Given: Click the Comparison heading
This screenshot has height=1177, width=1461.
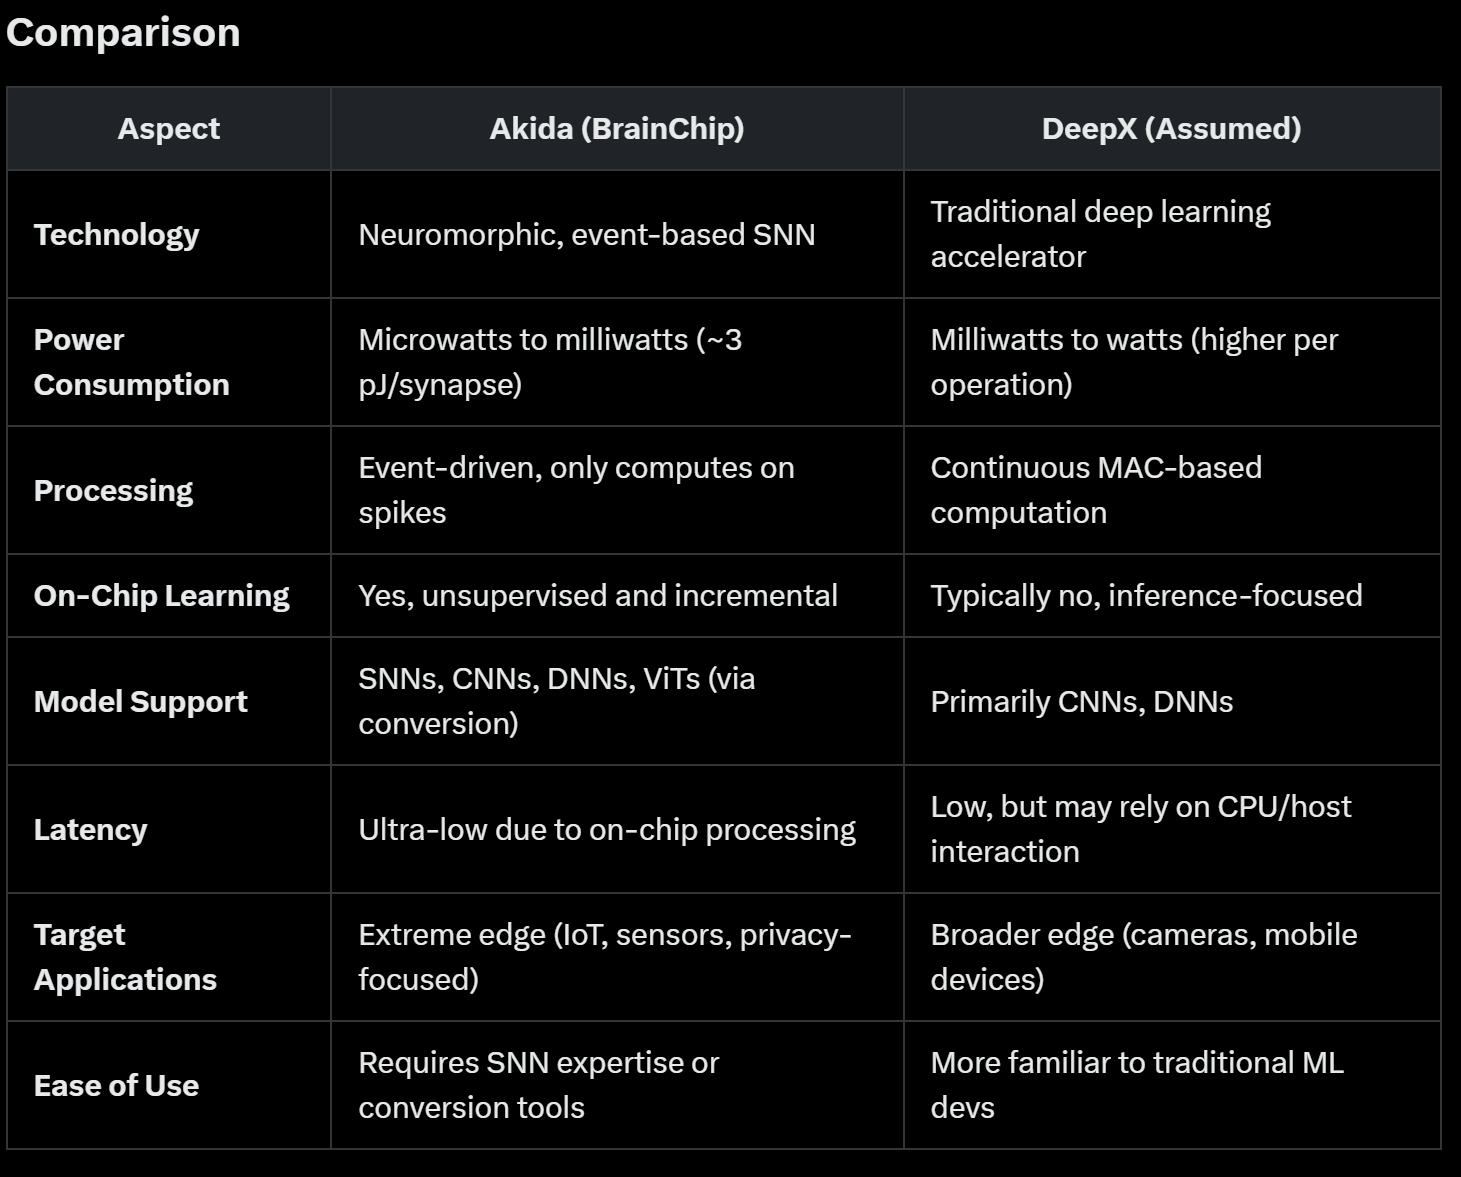Looking at the screenshot, I should (123, 33).
